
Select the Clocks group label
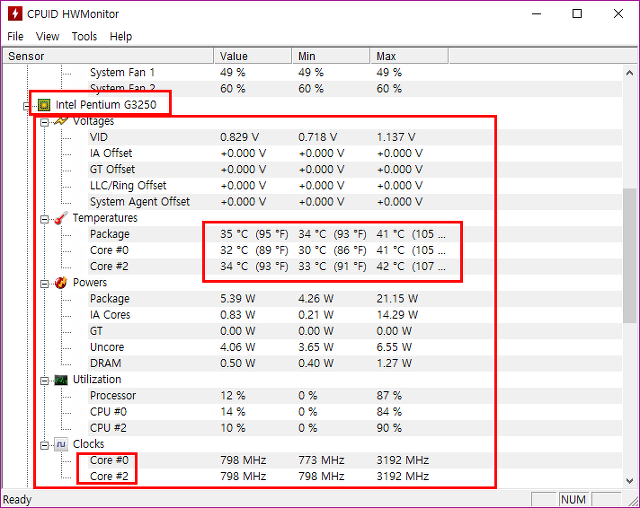89,444
